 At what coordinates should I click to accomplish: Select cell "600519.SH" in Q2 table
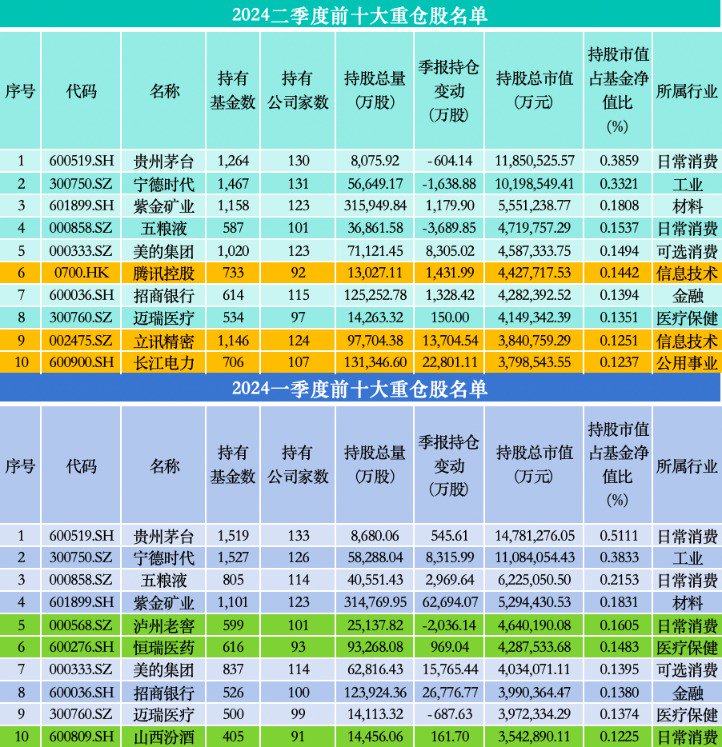(81, 161)
